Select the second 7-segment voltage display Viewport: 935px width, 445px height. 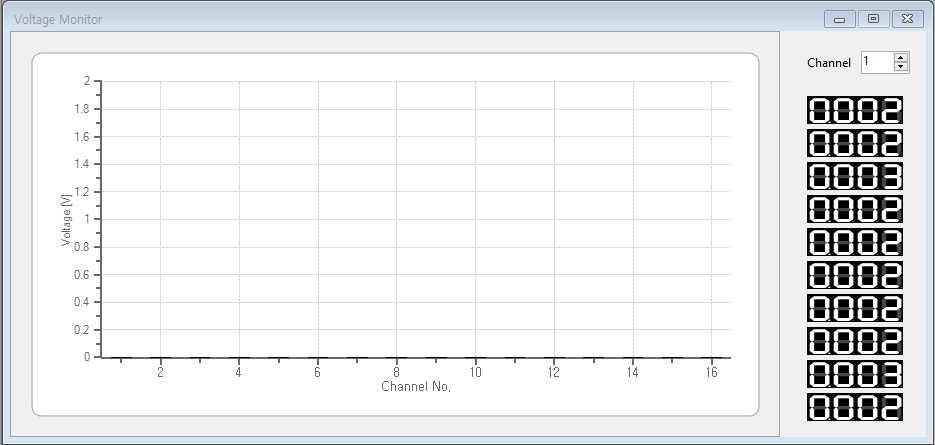click(x=855, y=143)
